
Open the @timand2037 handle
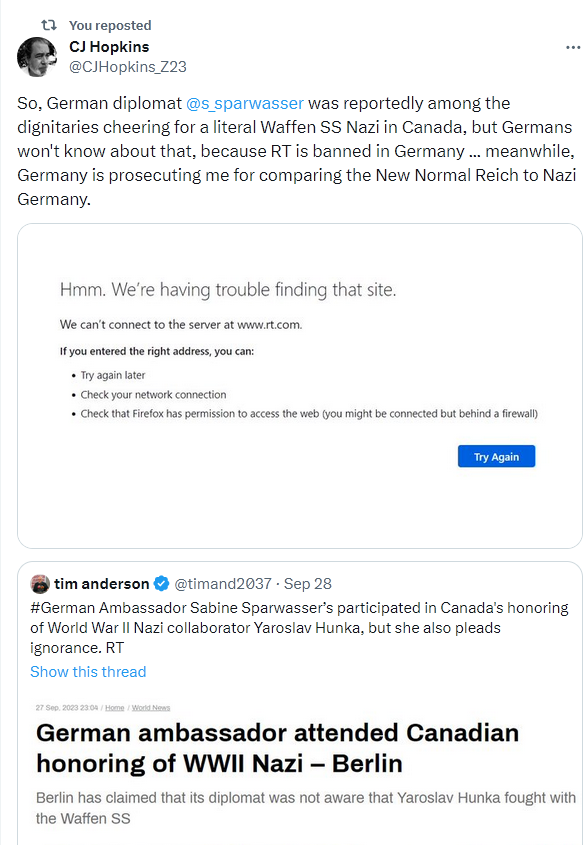pos(223,584)
